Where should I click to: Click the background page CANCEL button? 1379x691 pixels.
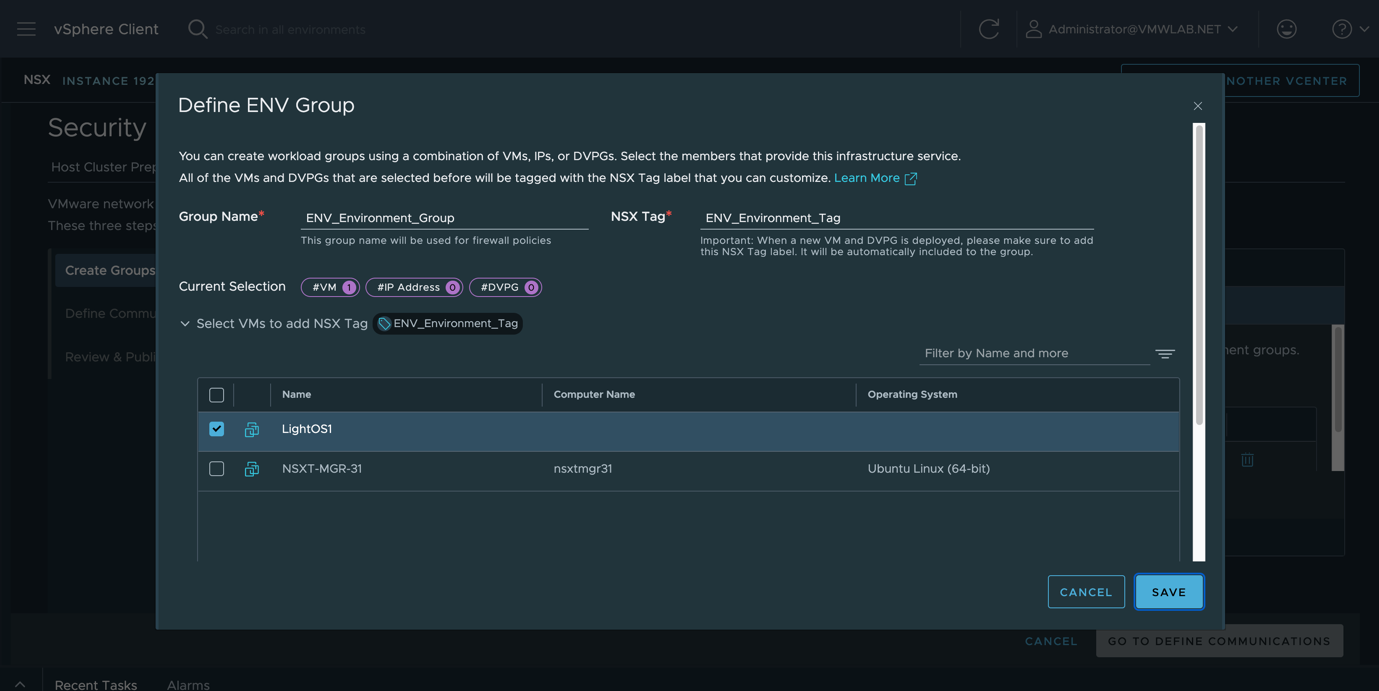click(x=1051, y=641)
